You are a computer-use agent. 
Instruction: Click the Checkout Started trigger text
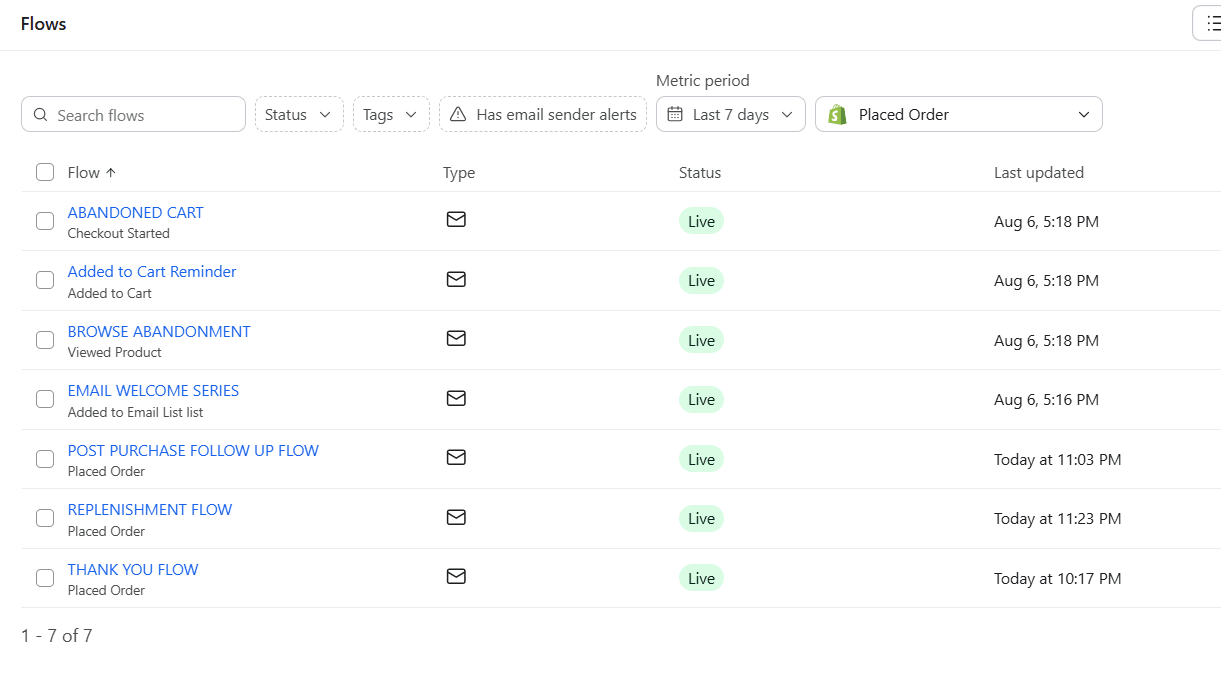click(x=119, y=233)
